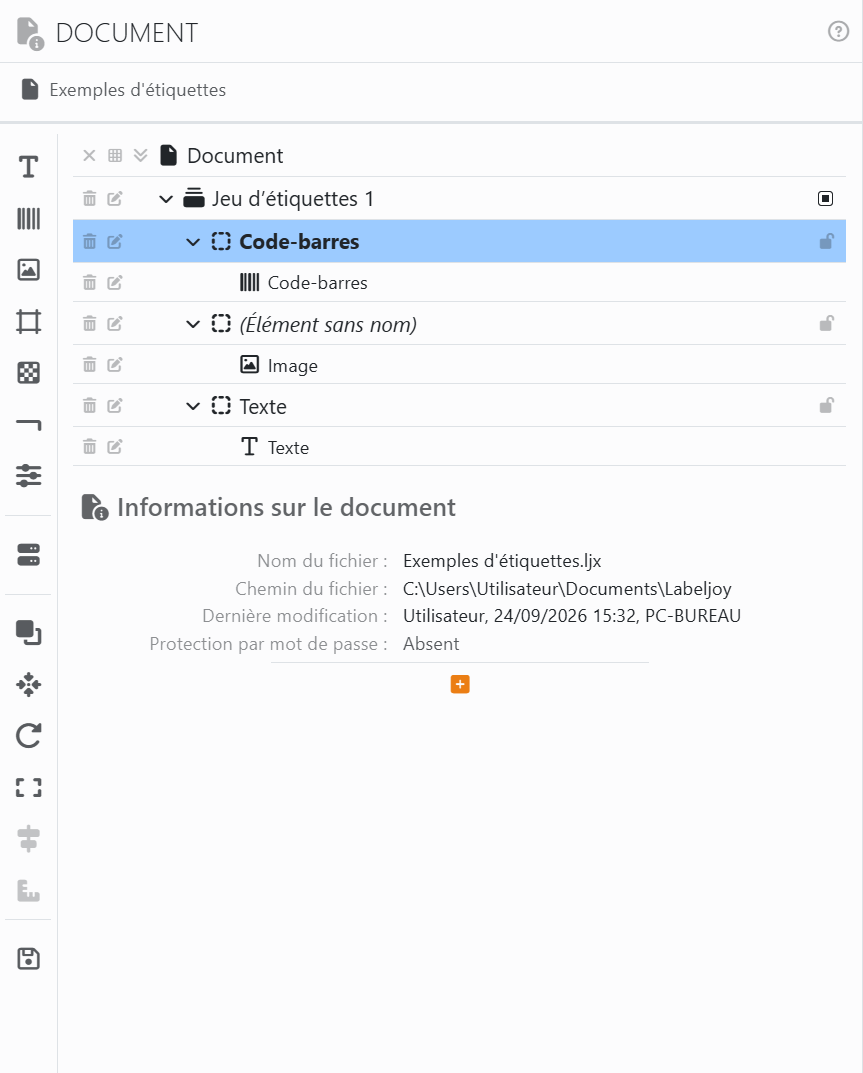This screenshot has height=1073, width=863.
Task: Click the overlapping squares arrange icon
Action: point(28,632)
